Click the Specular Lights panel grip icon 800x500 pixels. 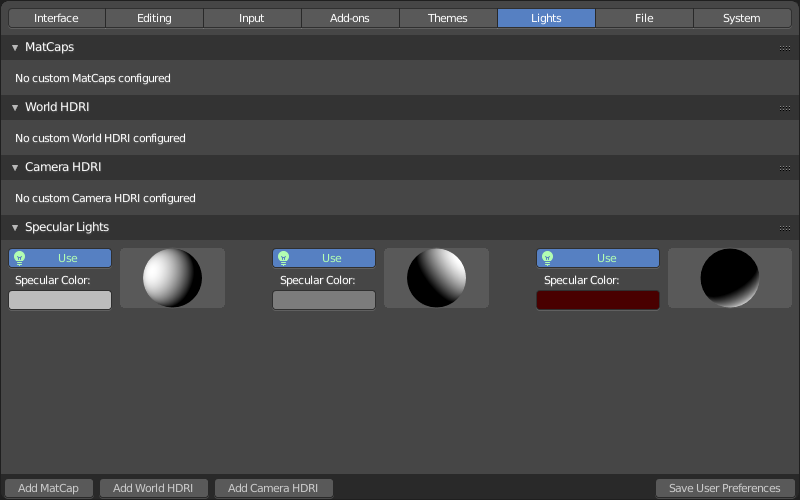(x=785, y=228)
